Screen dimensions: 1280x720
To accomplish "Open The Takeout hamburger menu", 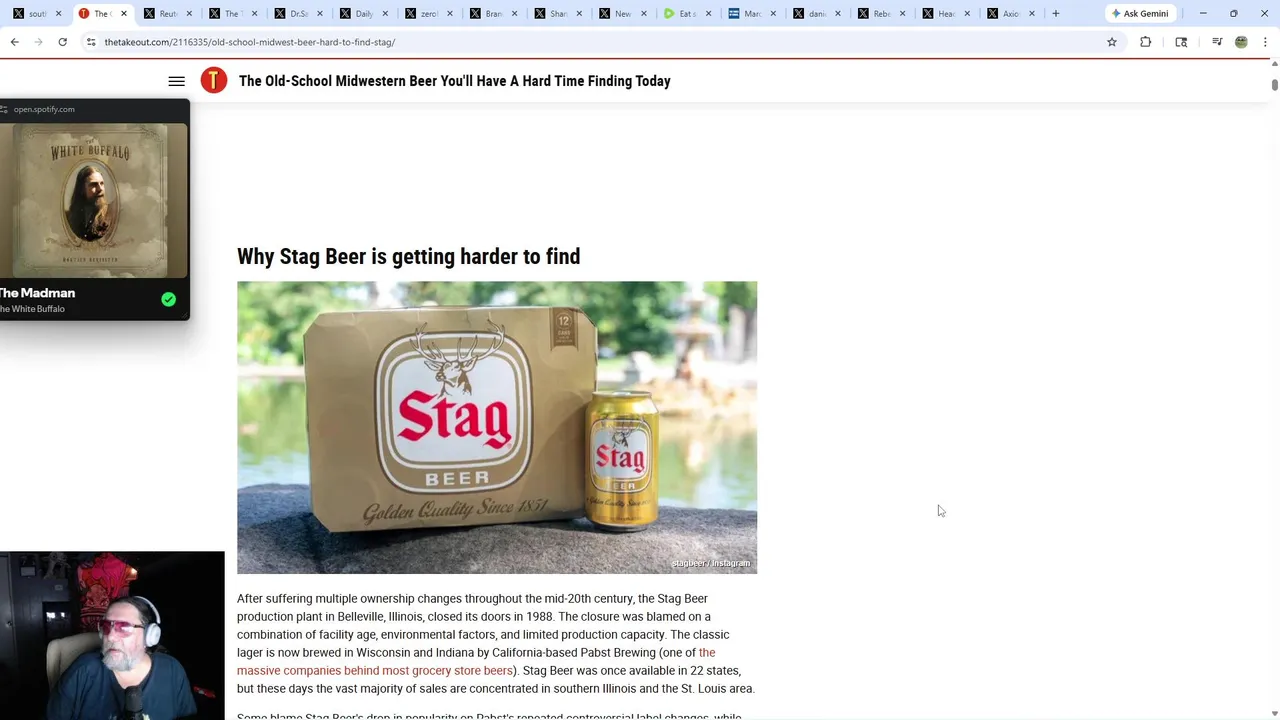I will click(176, 81).
